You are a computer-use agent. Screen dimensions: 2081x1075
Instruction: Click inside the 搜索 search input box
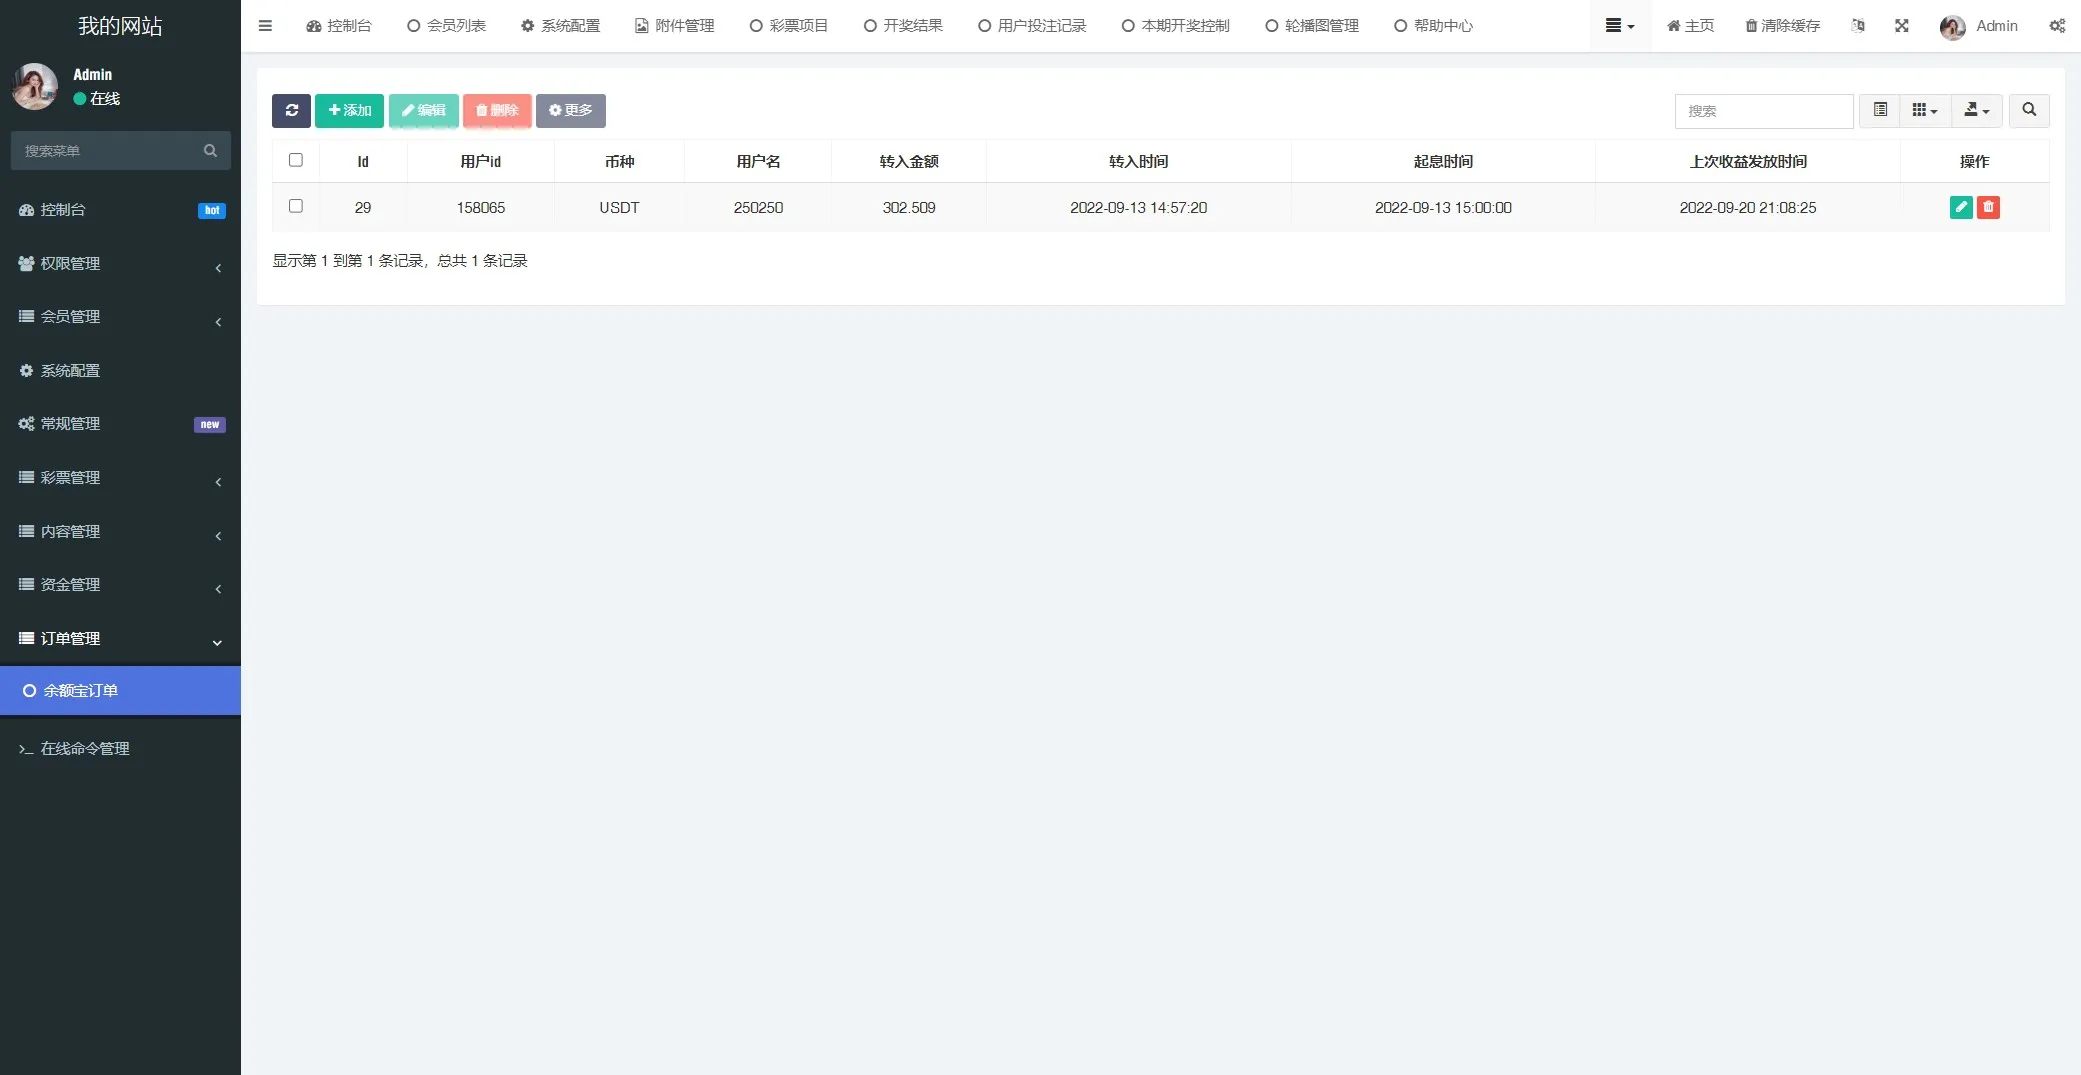1764,111
